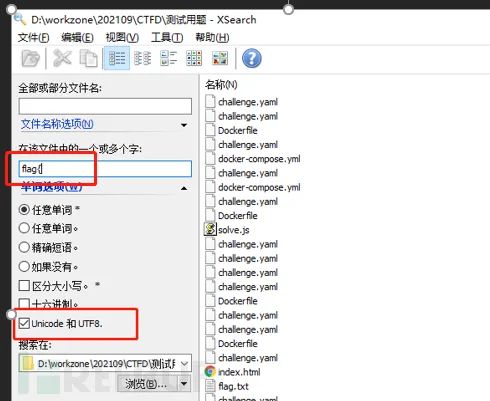Select the 精确短语 radio button
Image resolution: width=490 pixels, height=401 pixels.
click(24, 247)
